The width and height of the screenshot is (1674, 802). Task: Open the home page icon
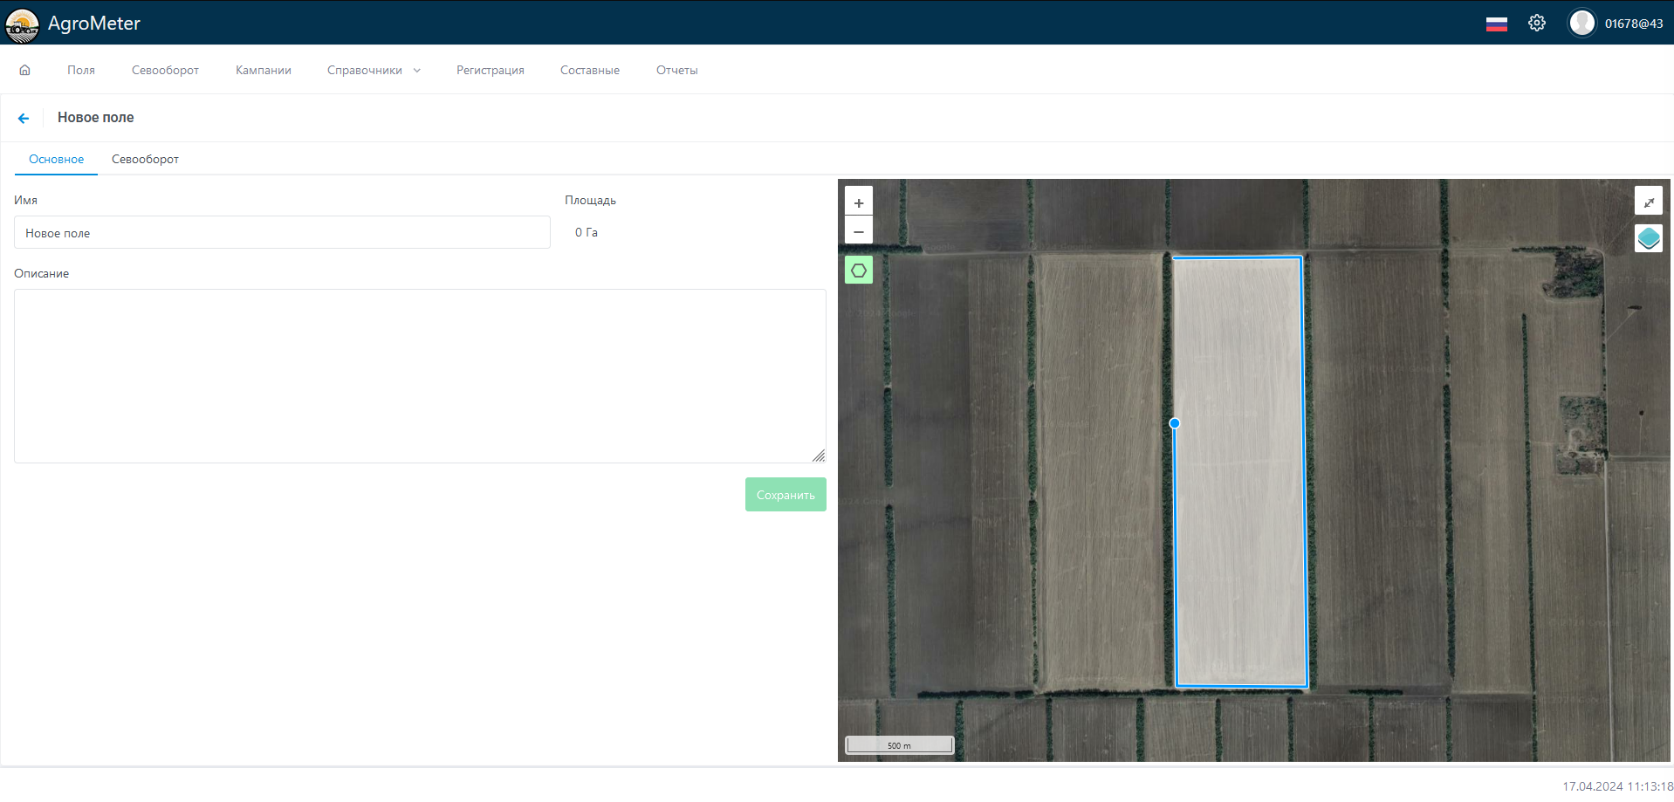25,70
